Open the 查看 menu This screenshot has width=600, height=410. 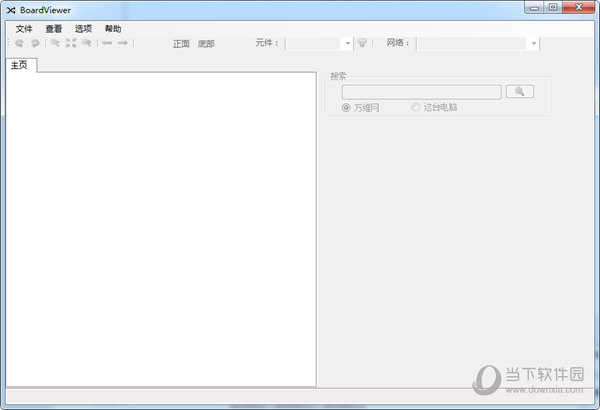pos(54,29)
